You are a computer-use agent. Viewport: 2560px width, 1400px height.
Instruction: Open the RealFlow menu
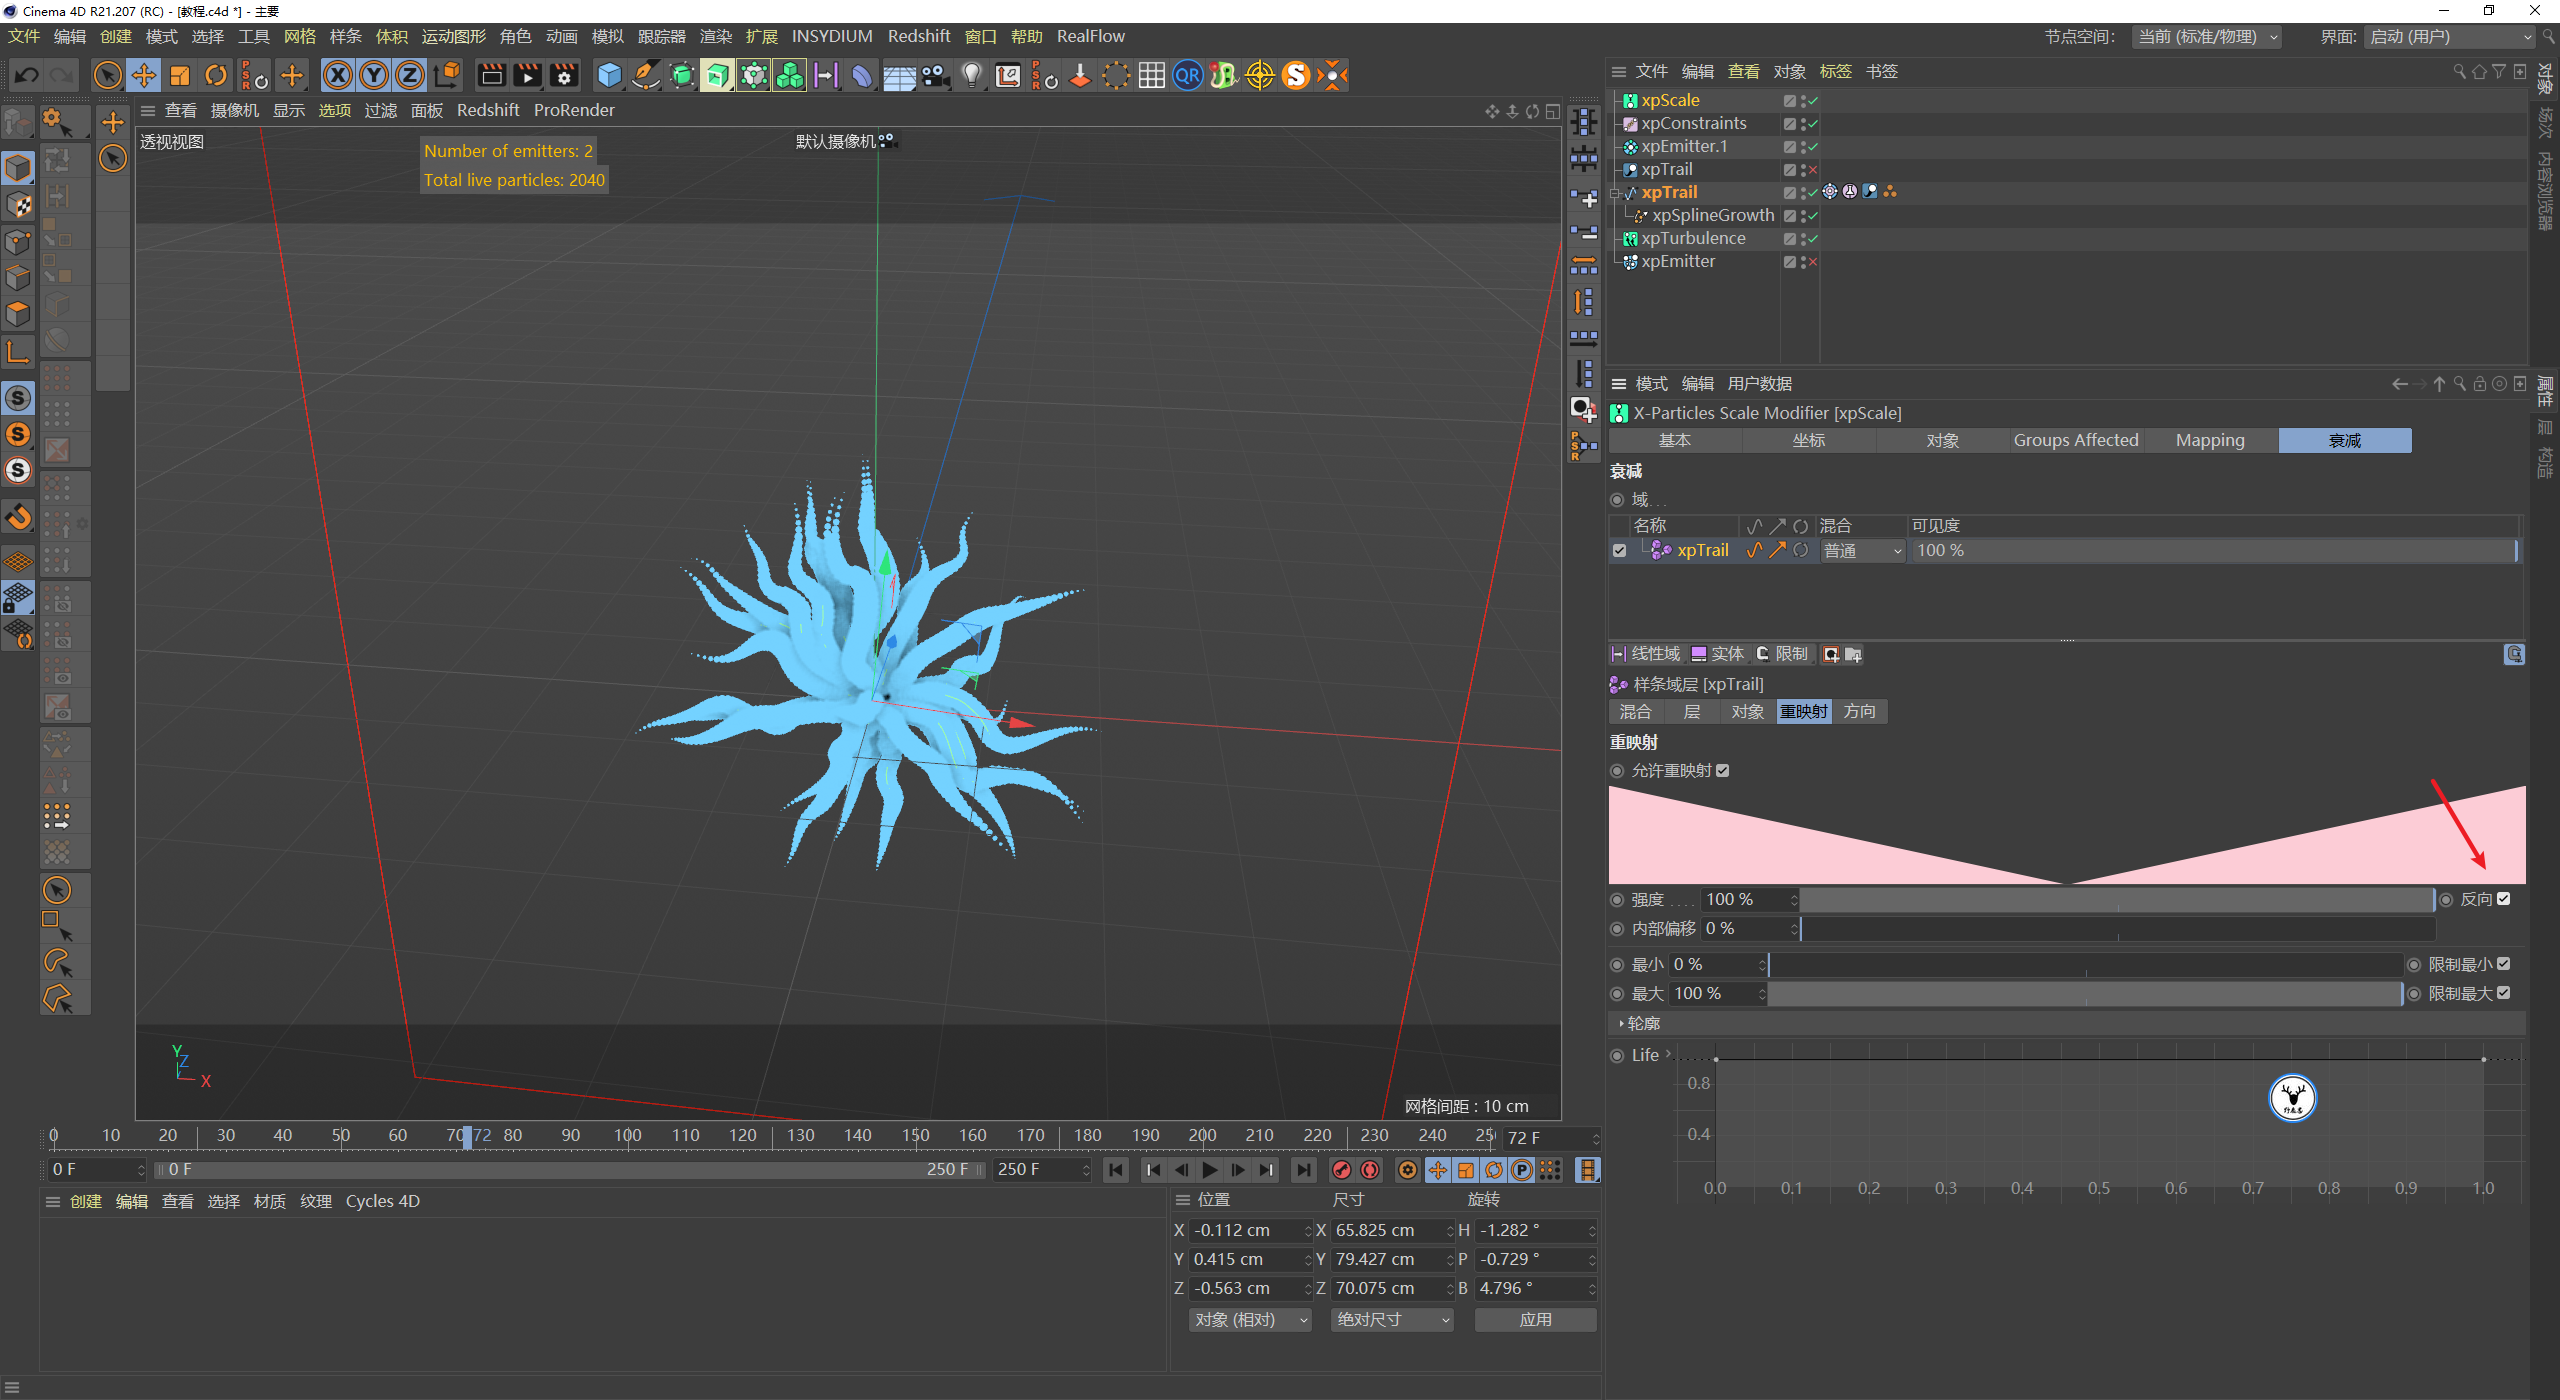pyautogui.click(x=1091, y=36)
